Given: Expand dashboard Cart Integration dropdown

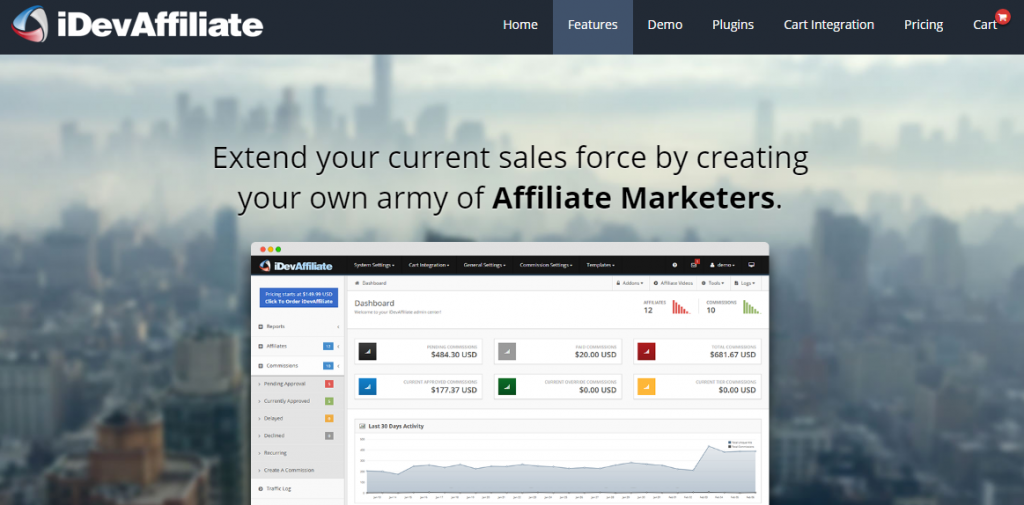Looking at the screenshot, I should coord(429,265).
